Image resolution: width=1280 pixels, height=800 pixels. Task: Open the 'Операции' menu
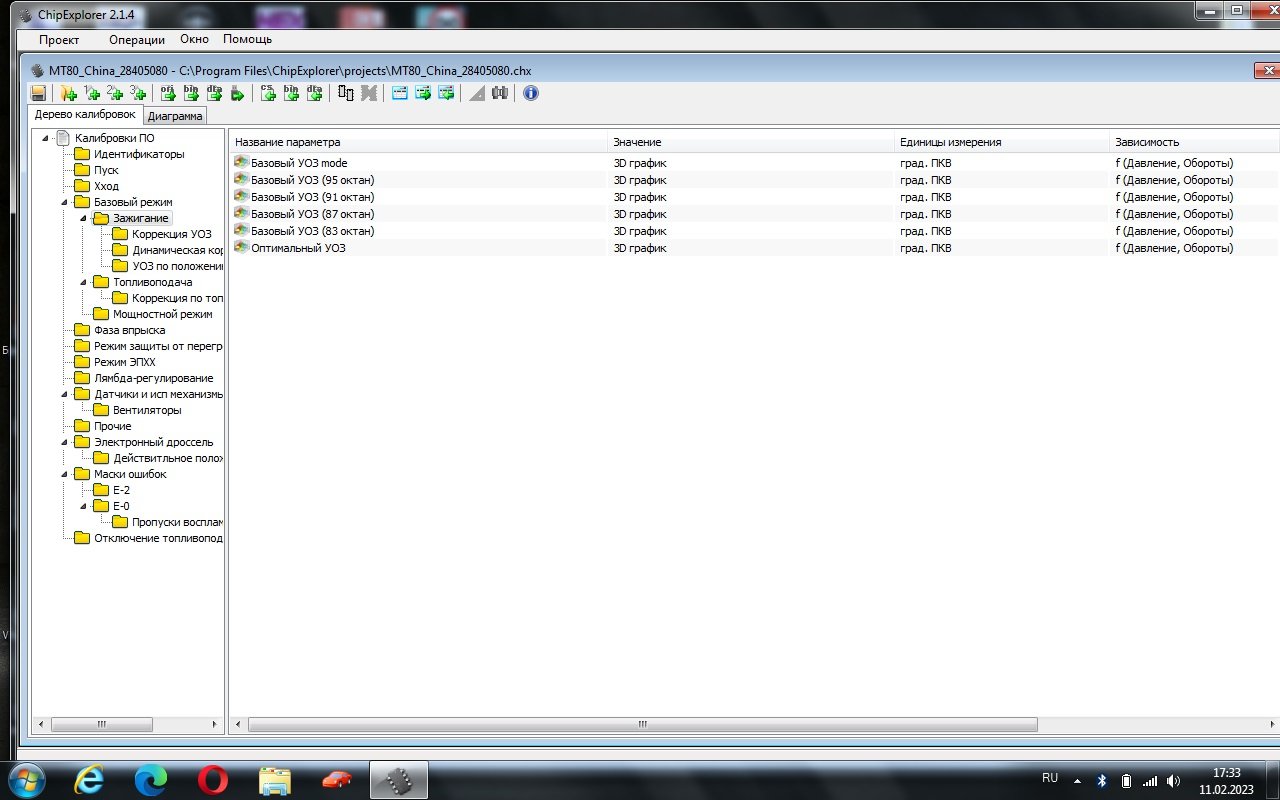(137, 40)
